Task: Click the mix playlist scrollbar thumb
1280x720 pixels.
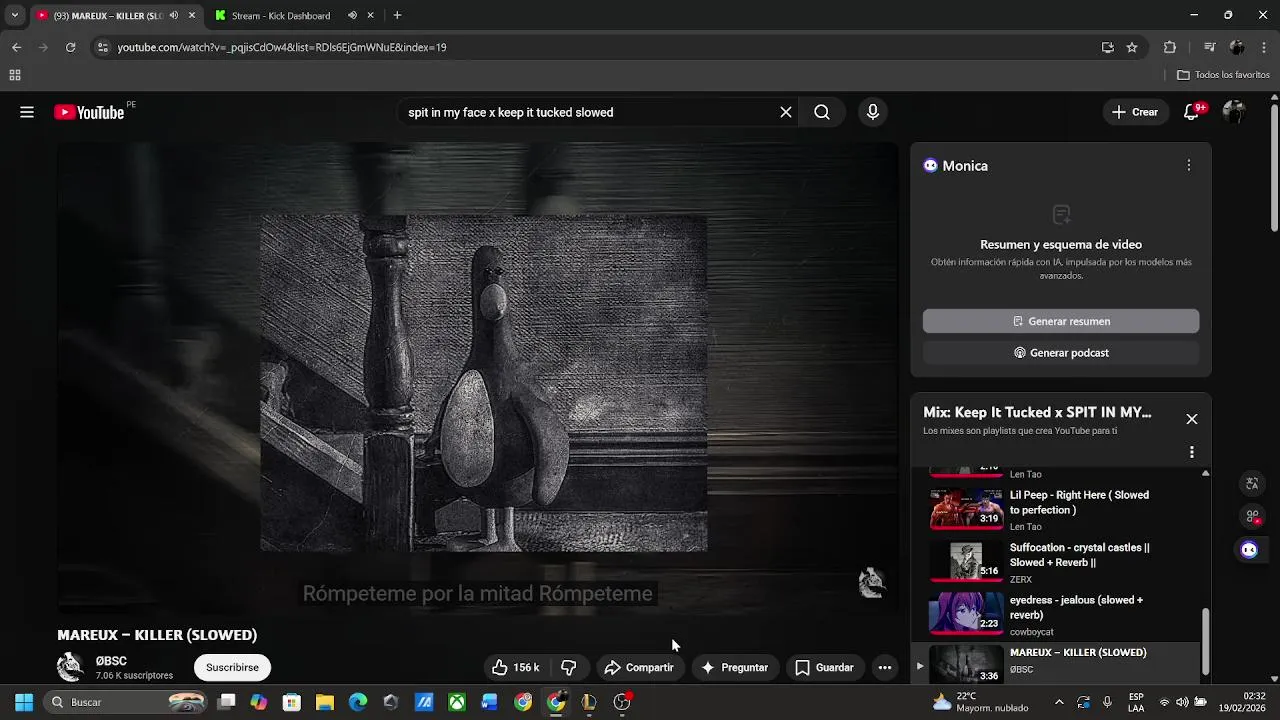Action: tap(1205, 641)
